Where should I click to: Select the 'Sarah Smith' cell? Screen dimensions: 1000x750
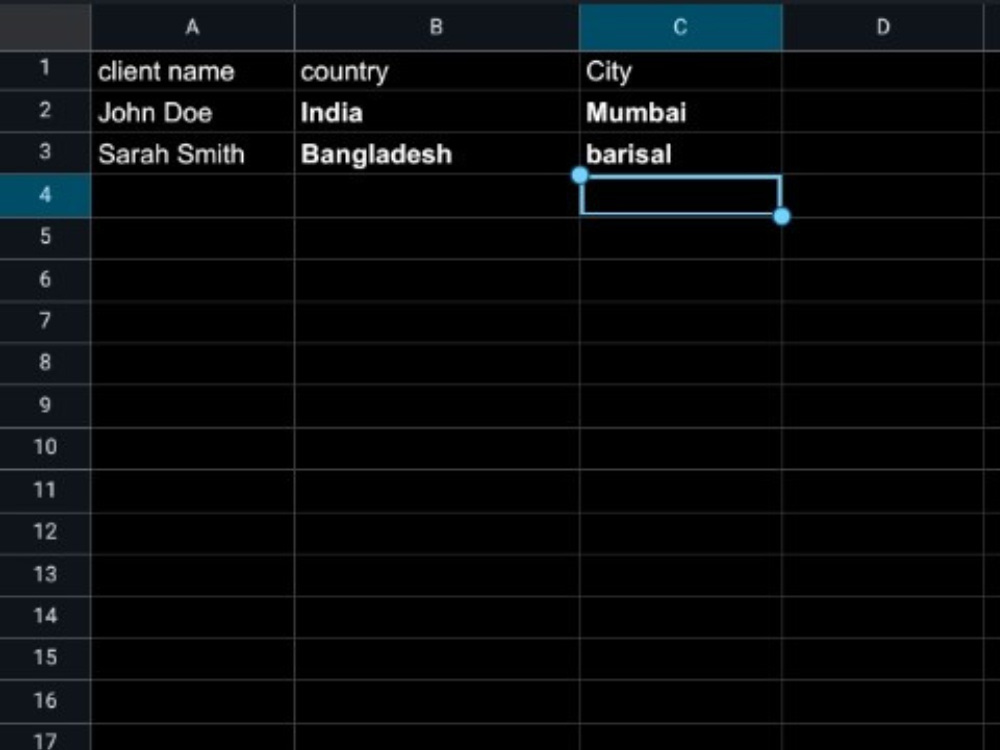(x=193, y=154)
